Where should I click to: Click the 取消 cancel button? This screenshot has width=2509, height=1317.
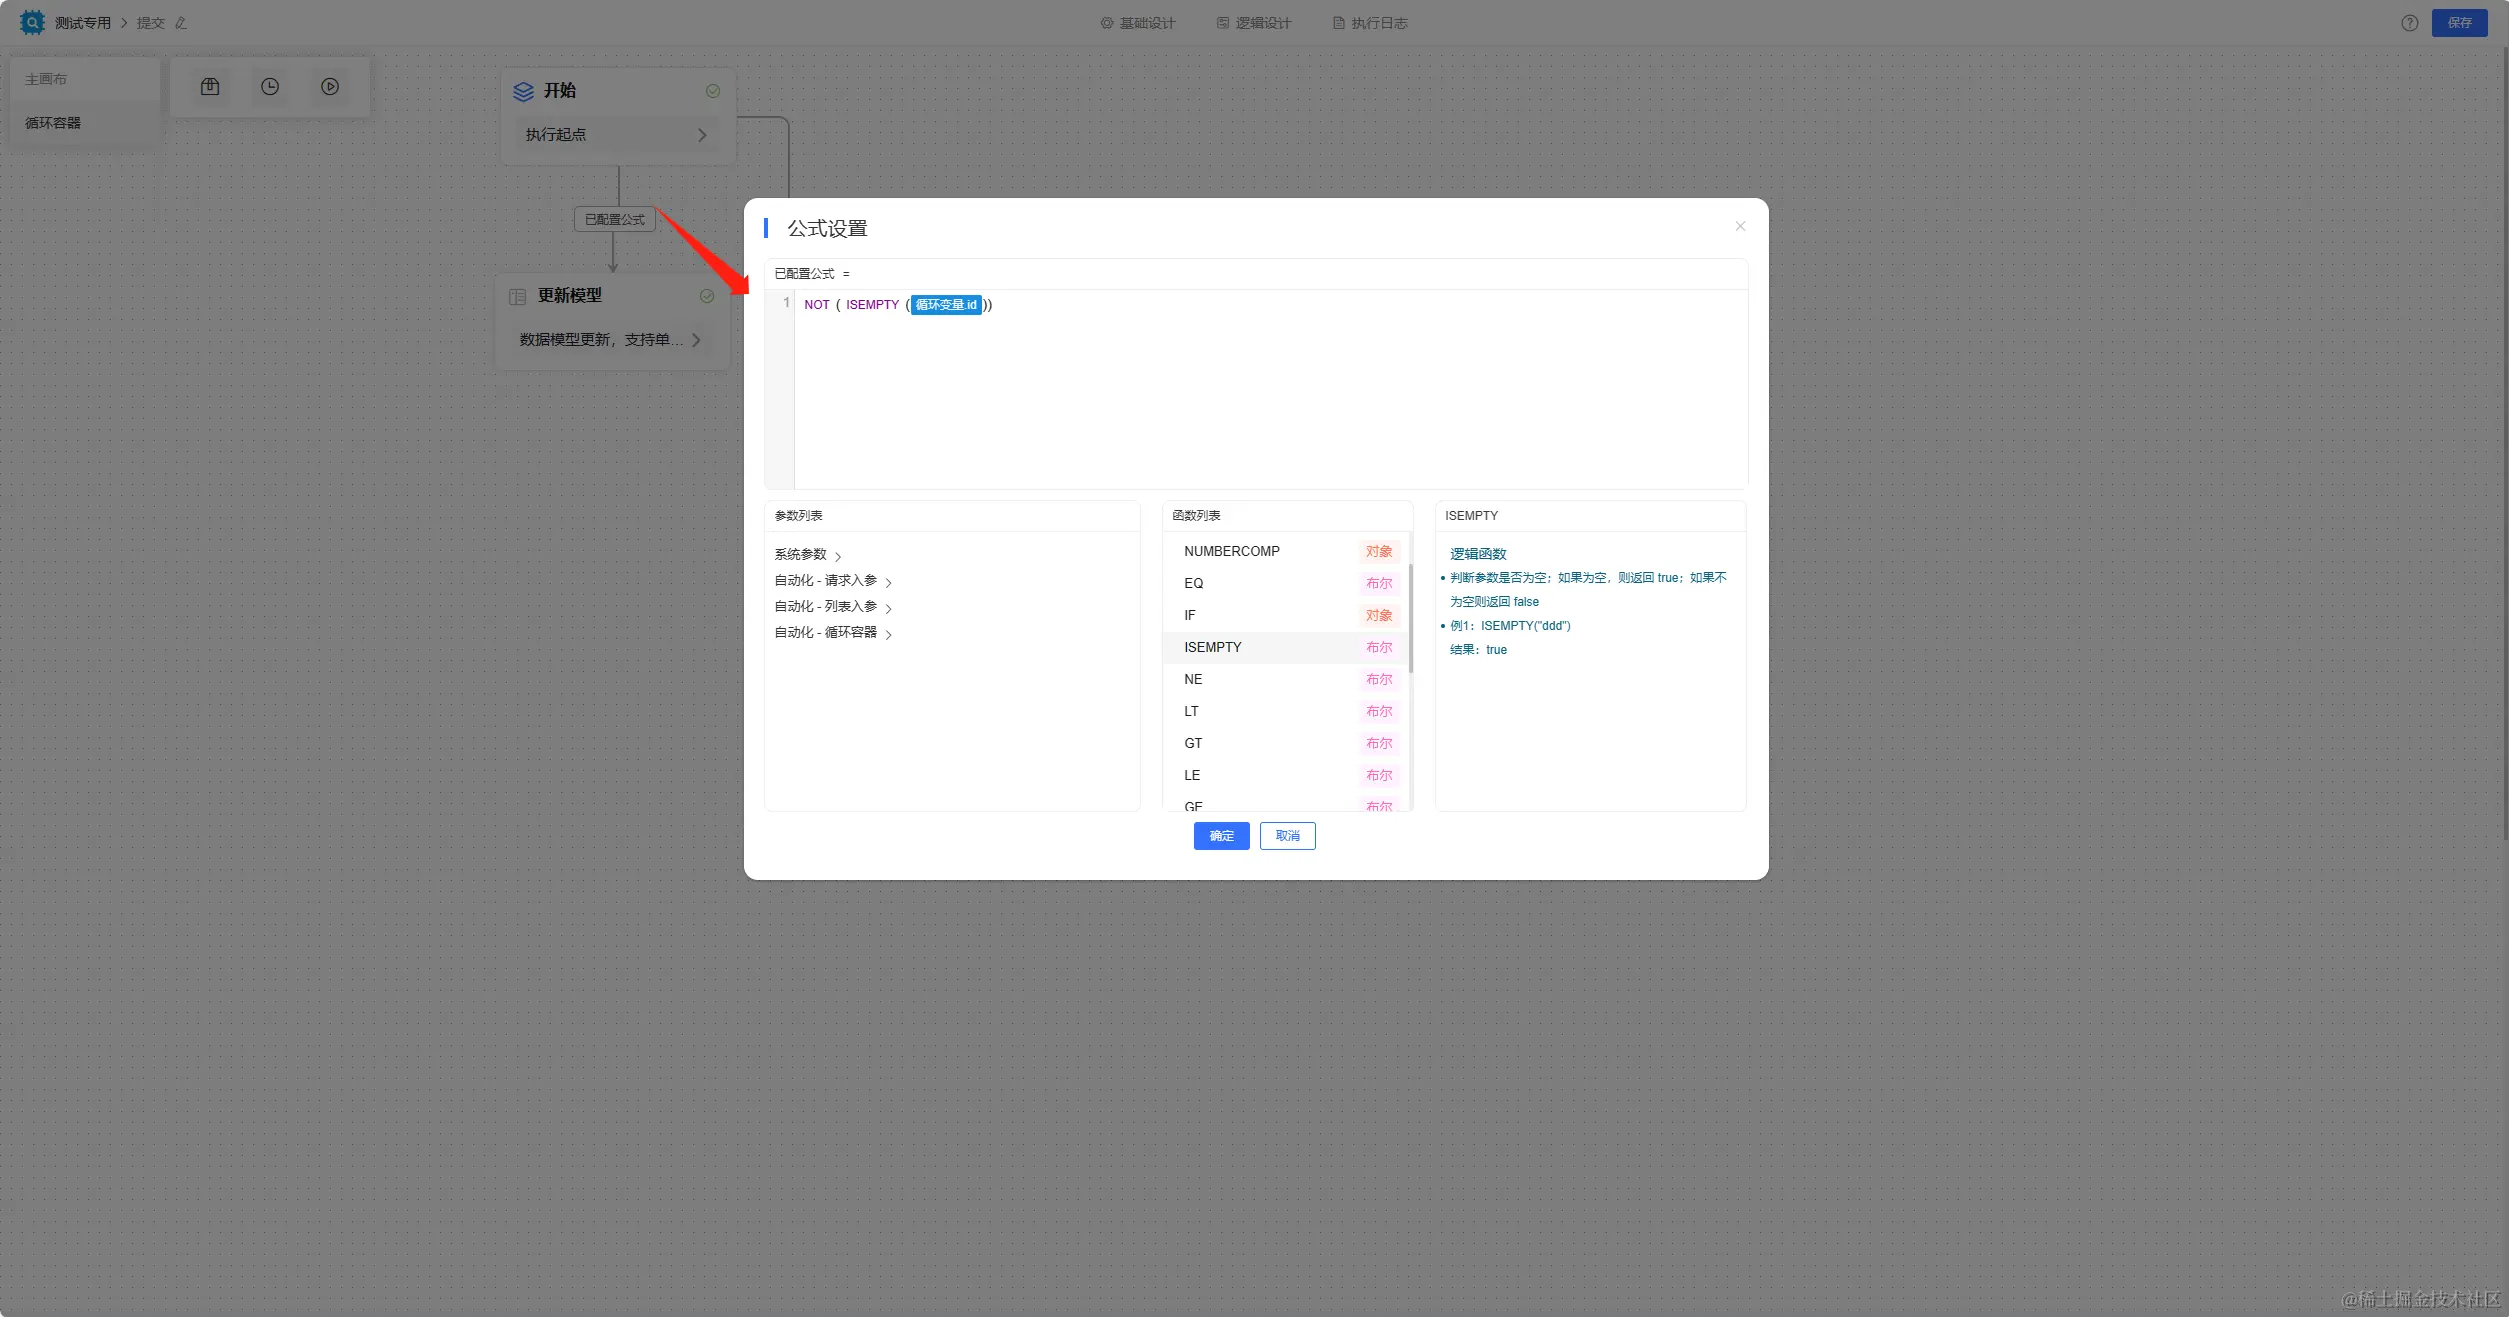[1287, 836]
